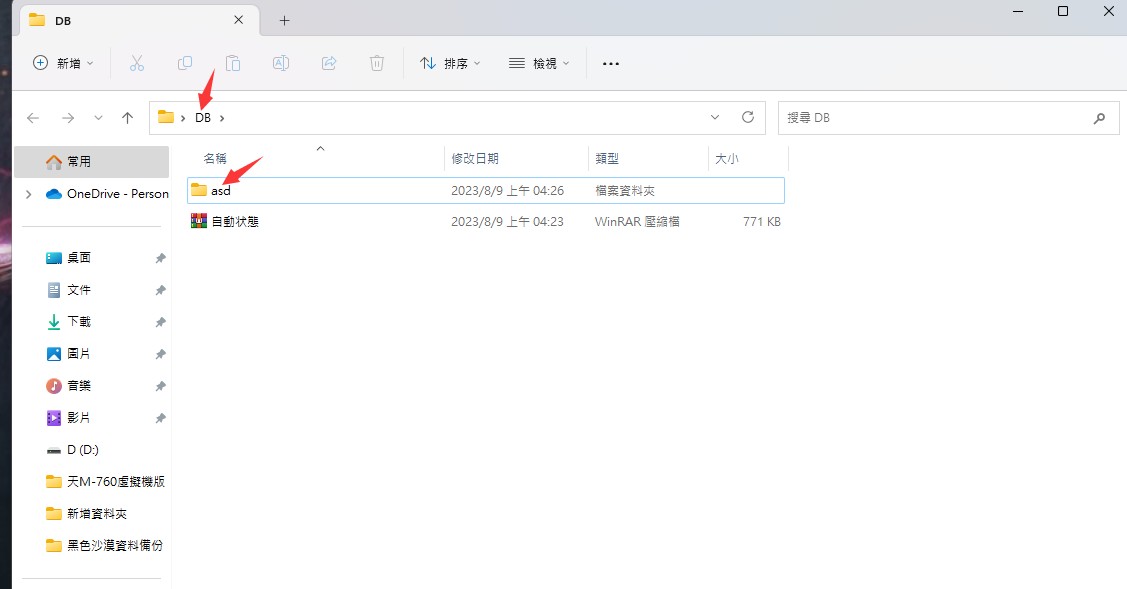
Task: Click the pin icon next to 影片
Action: (x=160, y=419)
